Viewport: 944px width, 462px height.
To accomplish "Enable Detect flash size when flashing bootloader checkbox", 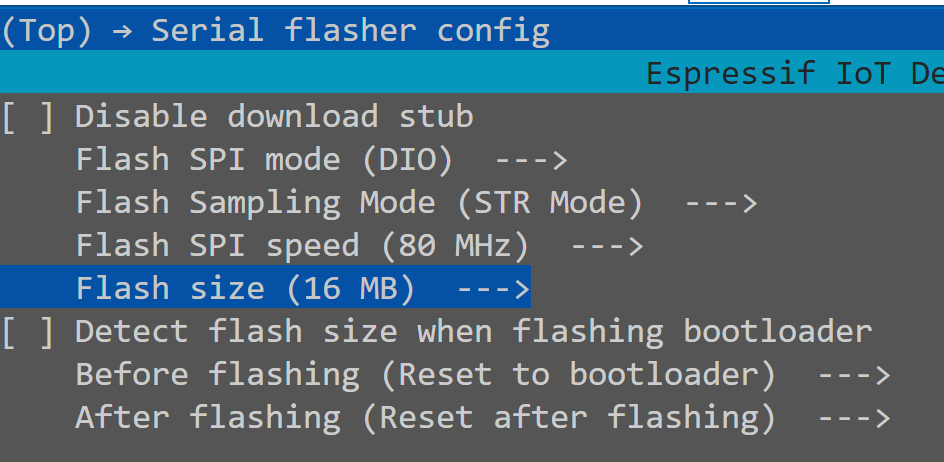I will (x=28, y=332).
